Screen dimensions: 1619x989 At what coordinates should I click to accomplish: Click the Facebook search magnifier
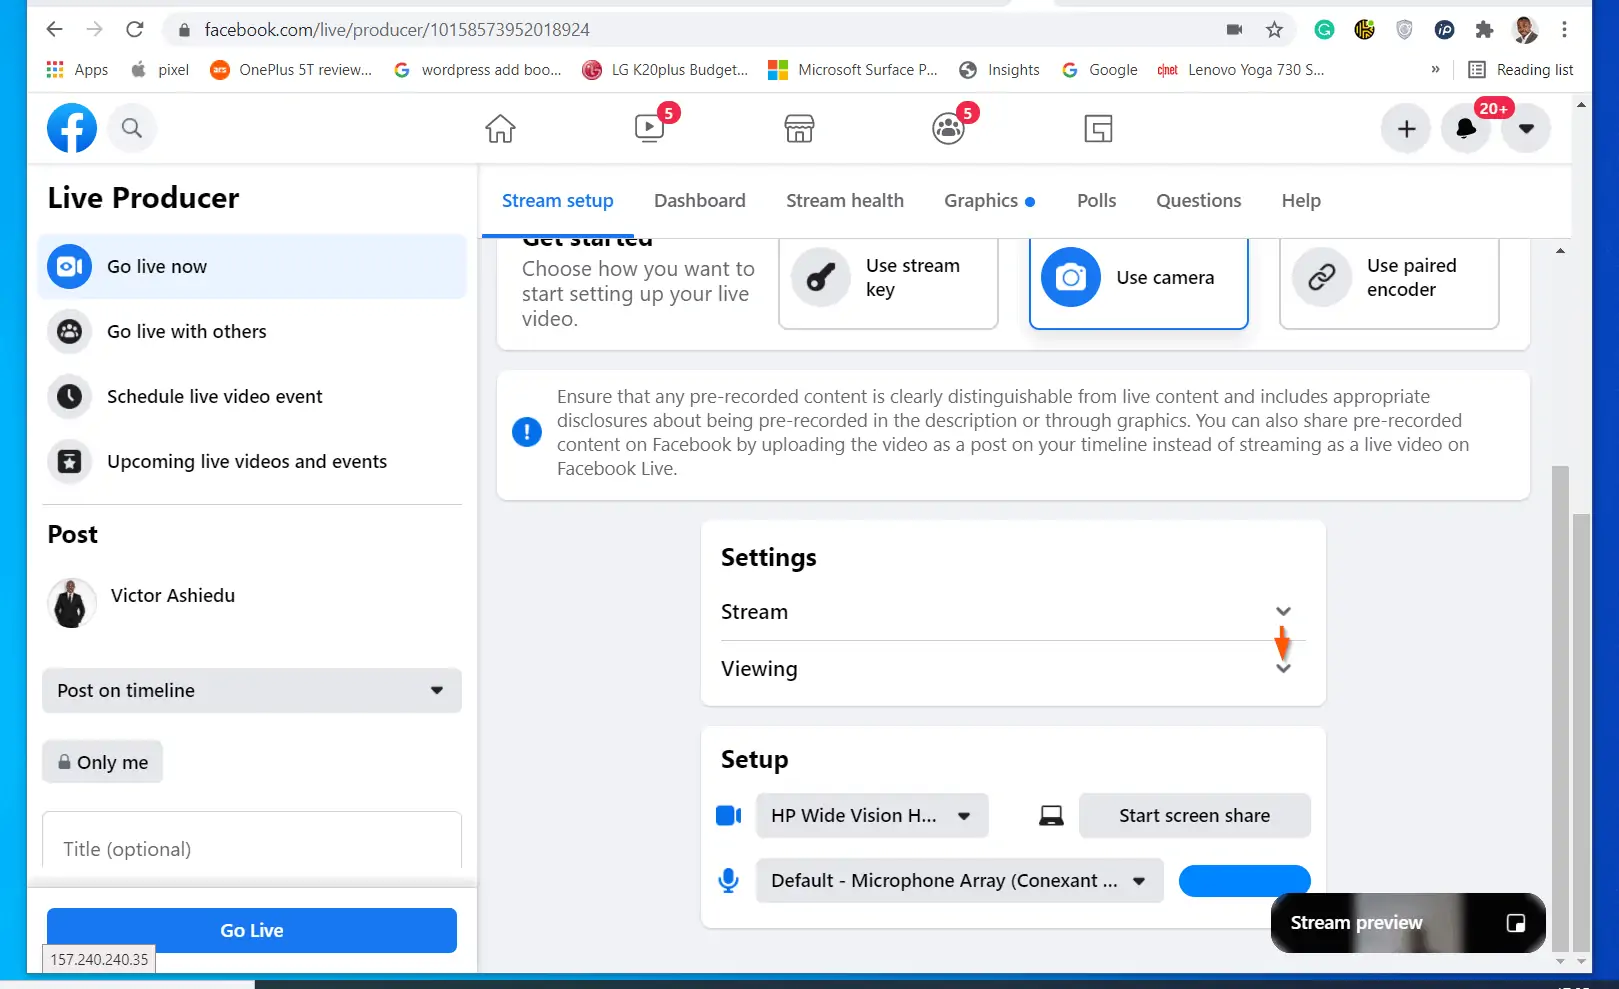tap(132, 128)
